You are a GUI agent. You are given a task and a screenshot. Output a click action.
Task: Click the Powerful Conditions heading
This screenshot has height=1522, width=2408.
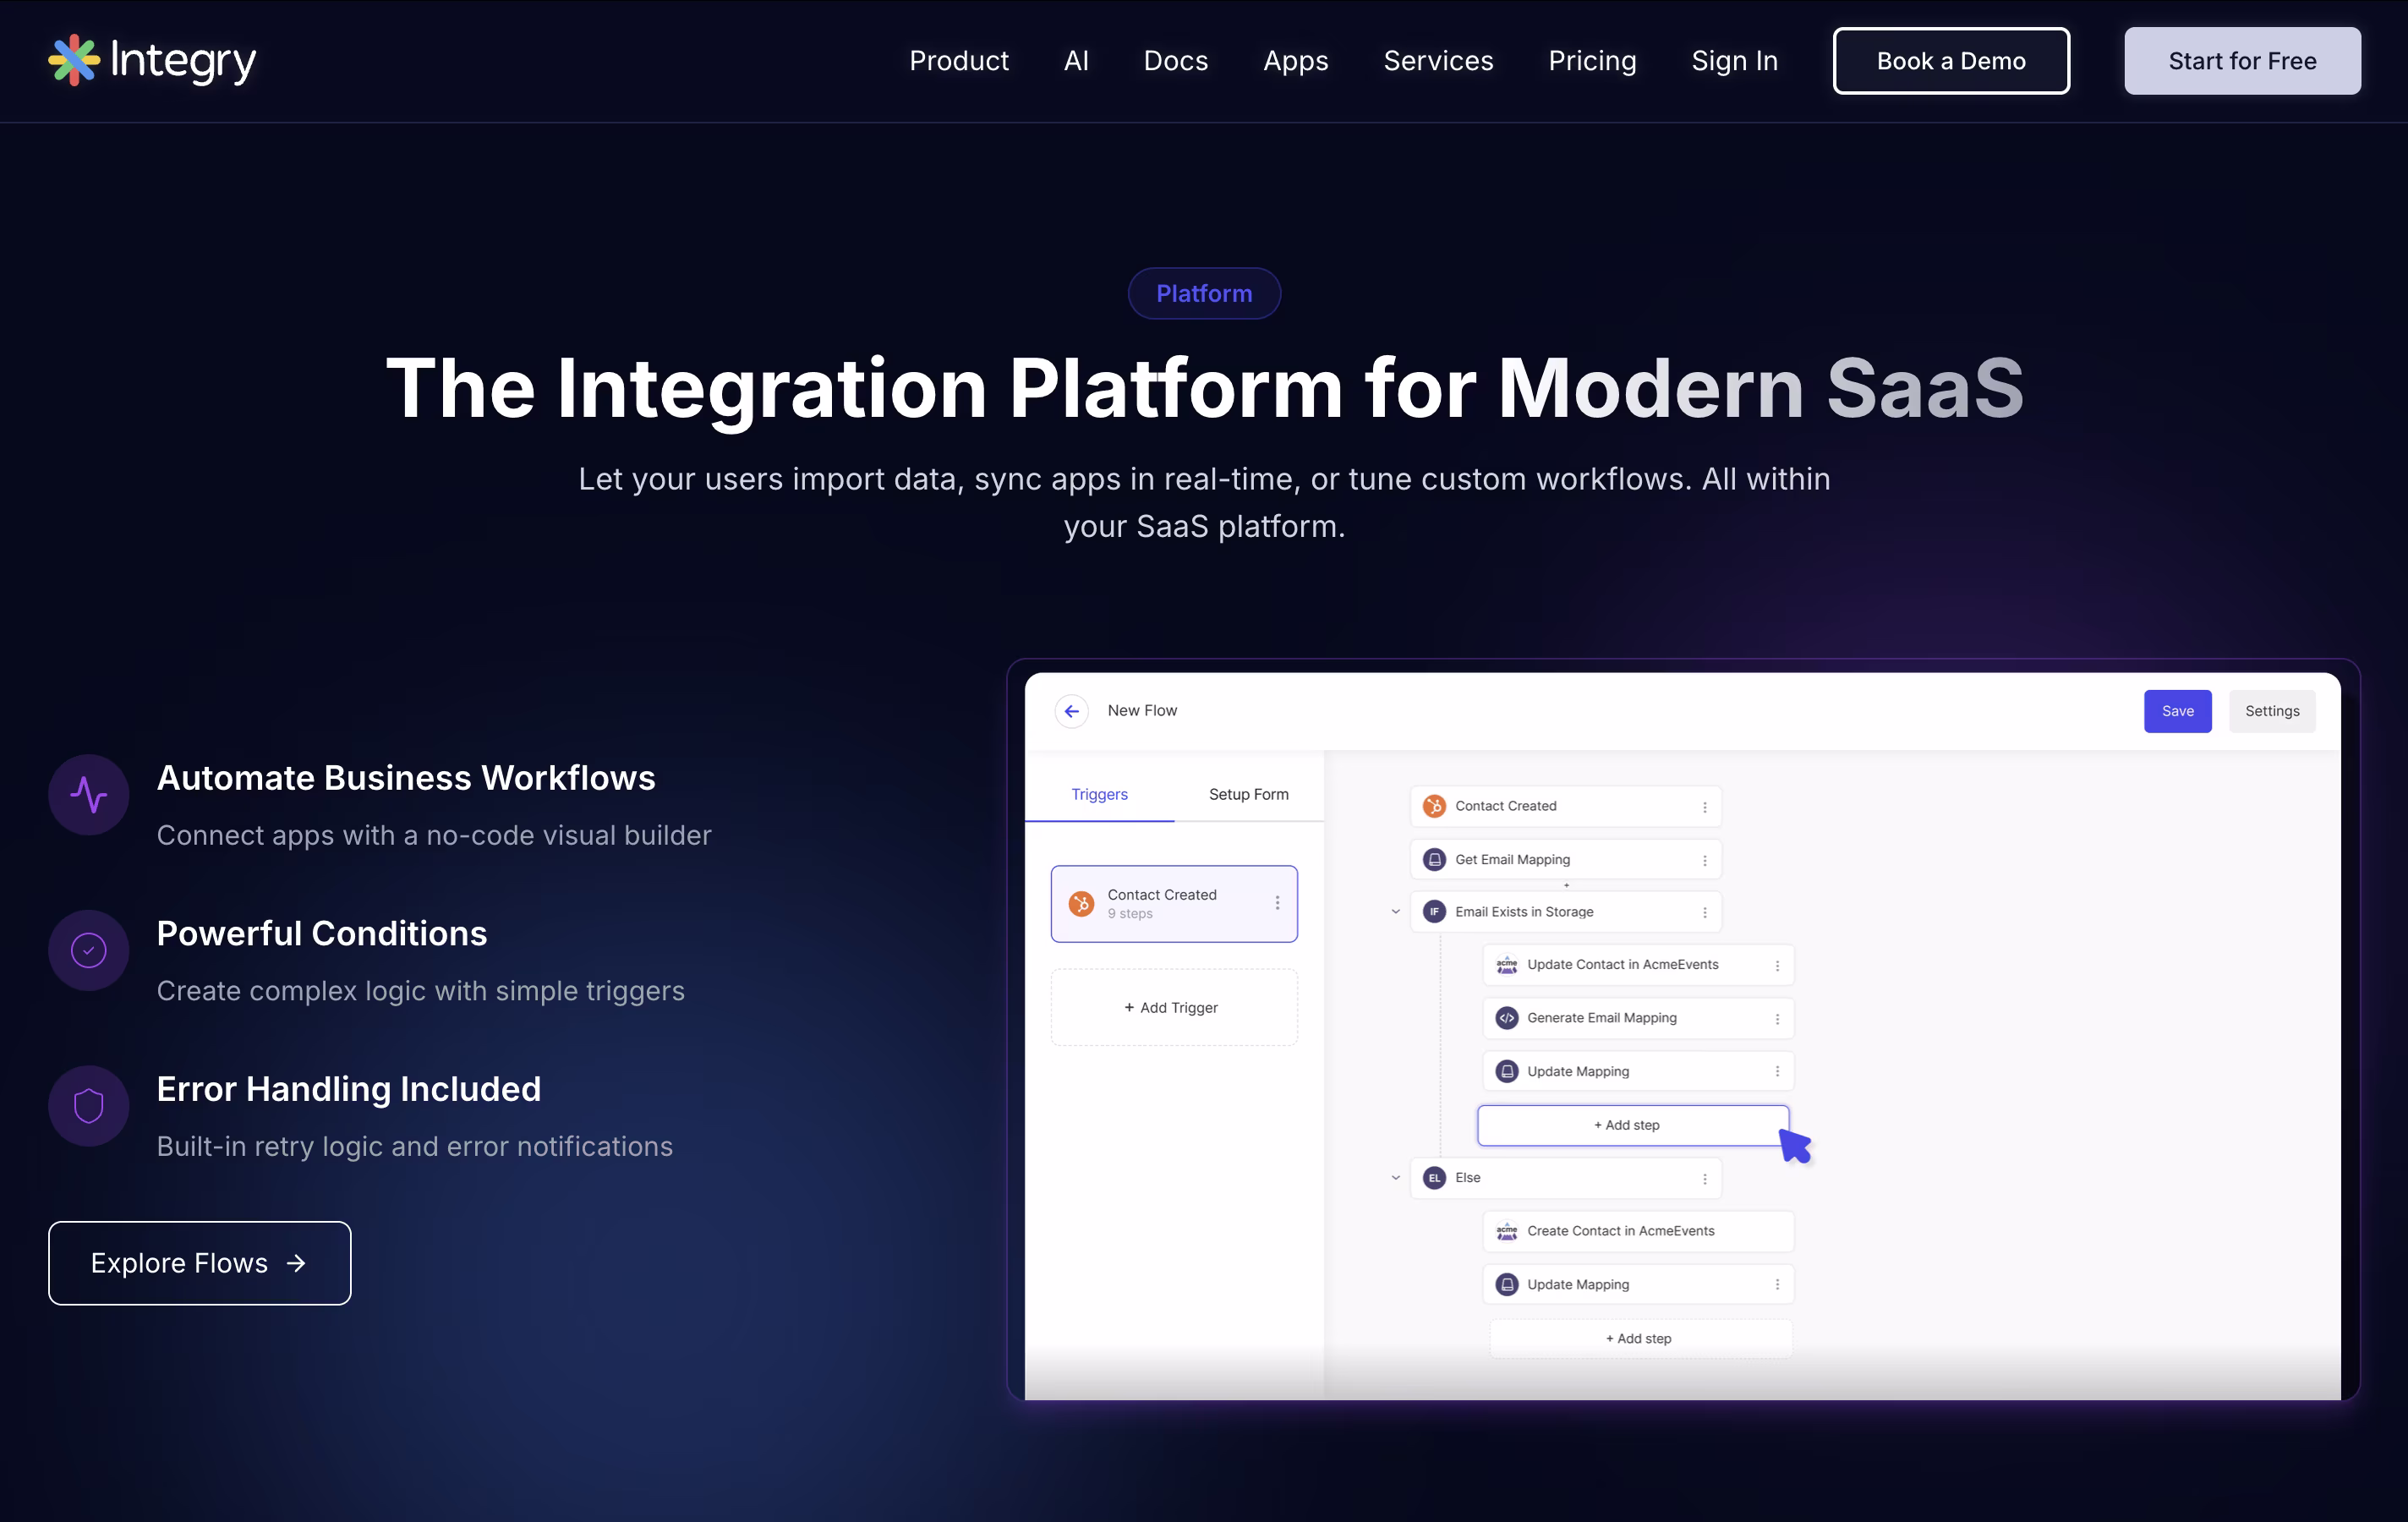pyautogui.click(x=322, y=933)
